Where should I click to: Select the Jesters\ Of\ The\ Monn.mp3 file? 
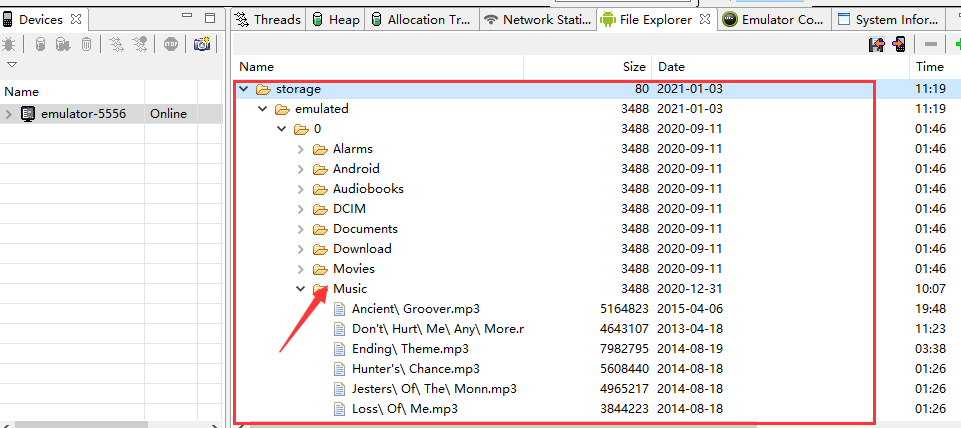click(x=434, y=389)
